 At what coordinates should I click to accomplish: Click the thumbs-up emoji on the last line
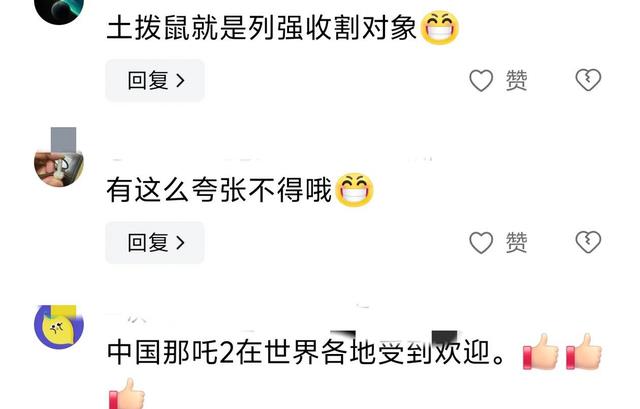(x=127, y=394)
